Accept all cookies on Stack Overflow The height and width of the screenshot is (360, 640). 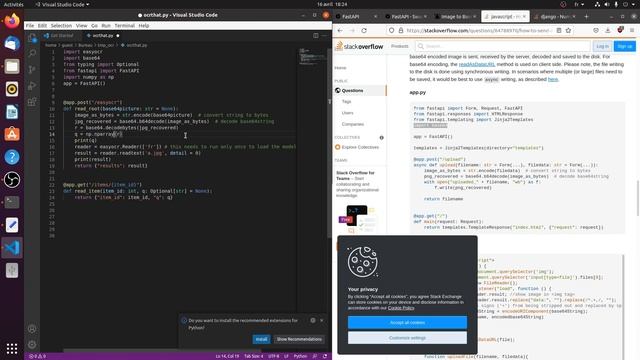(407, 322)
